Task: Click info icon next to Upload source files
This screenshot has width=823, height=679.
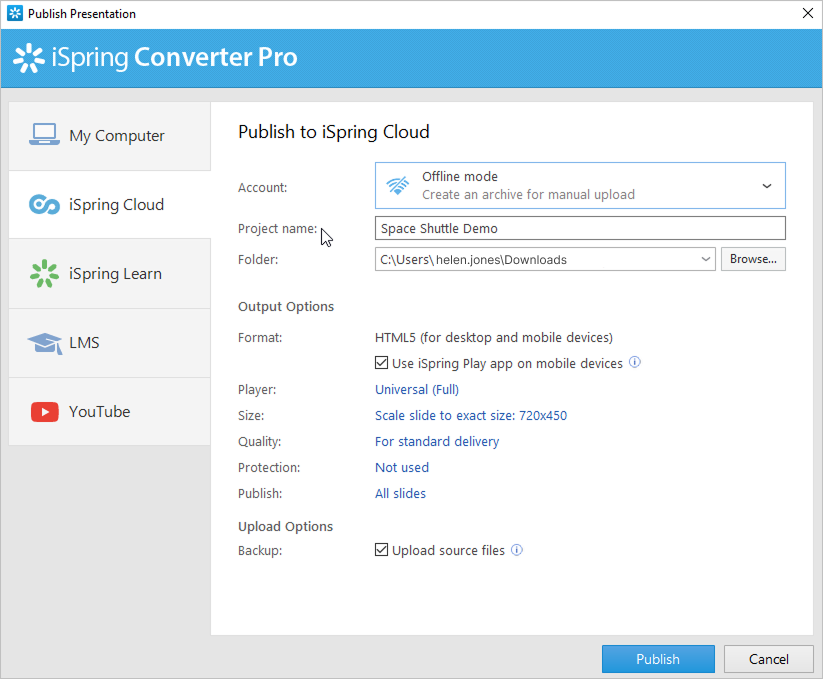Action: click(517, 550)
